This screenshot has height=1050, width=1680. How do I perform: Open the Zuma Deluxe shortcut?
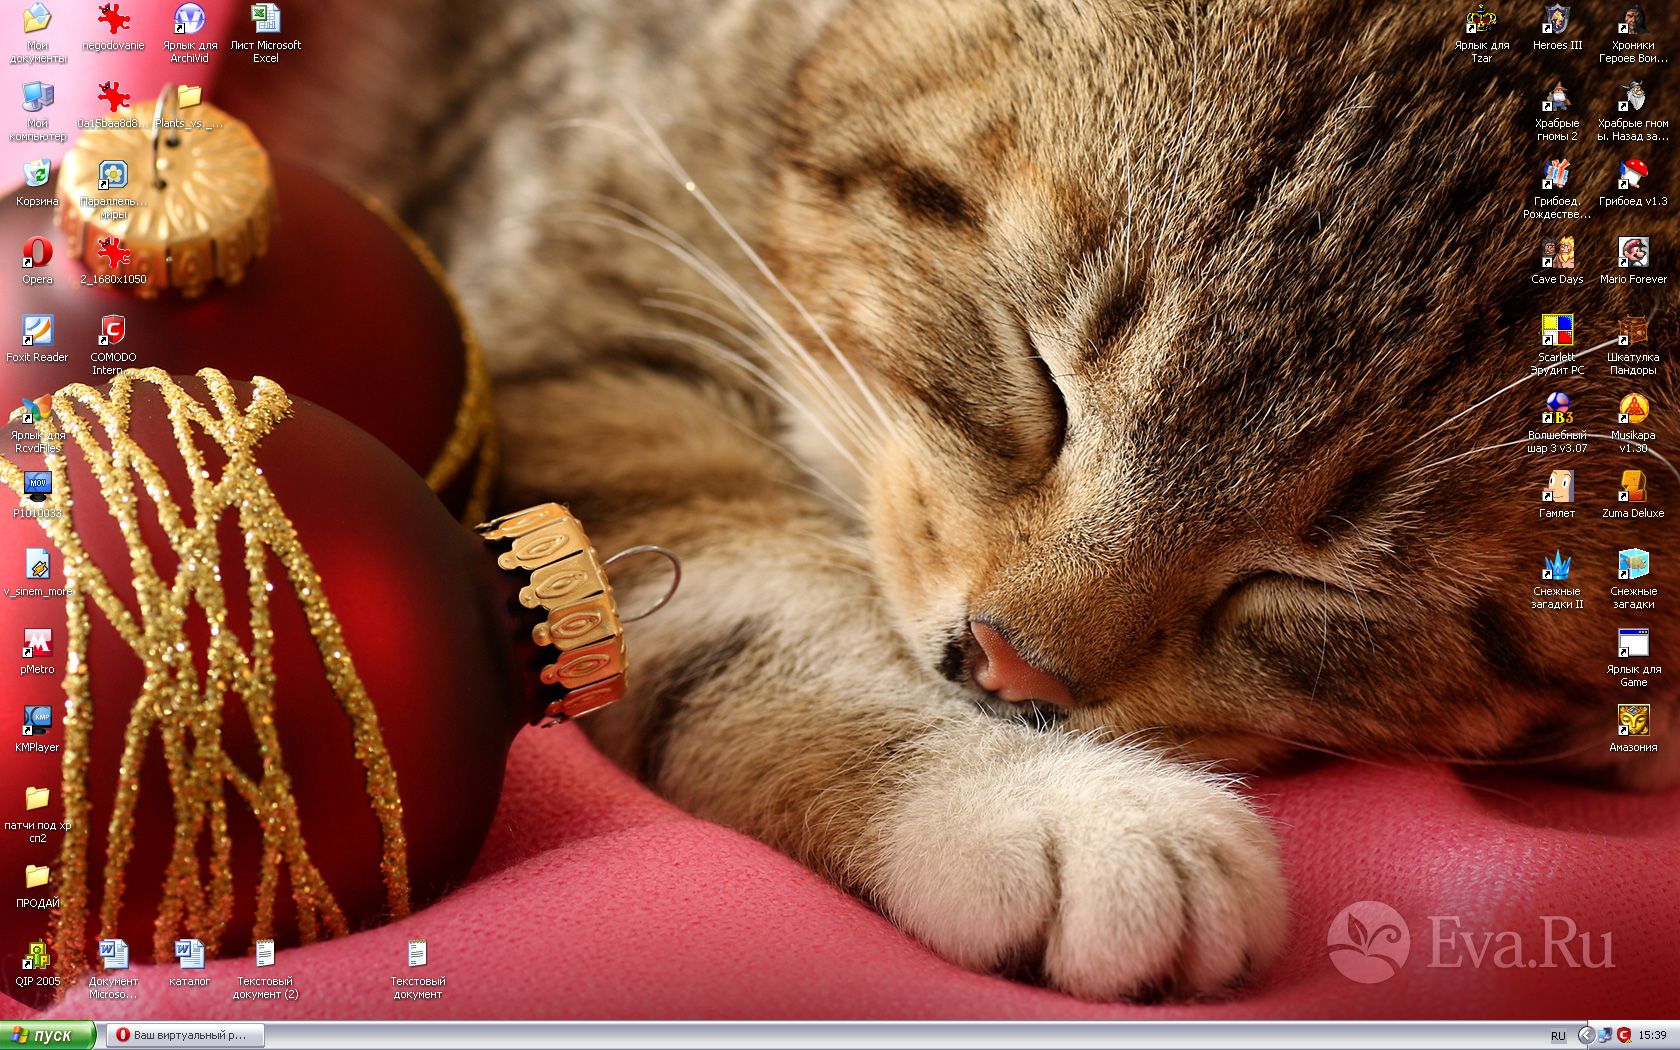click(1633, 488)
